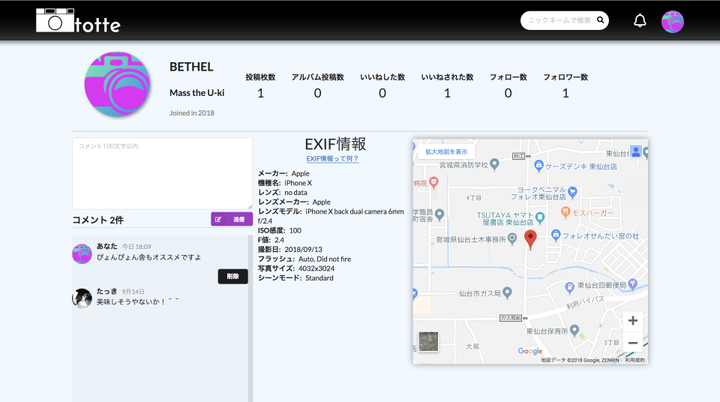Click the search magnifier icon

[x=600, y=20]
